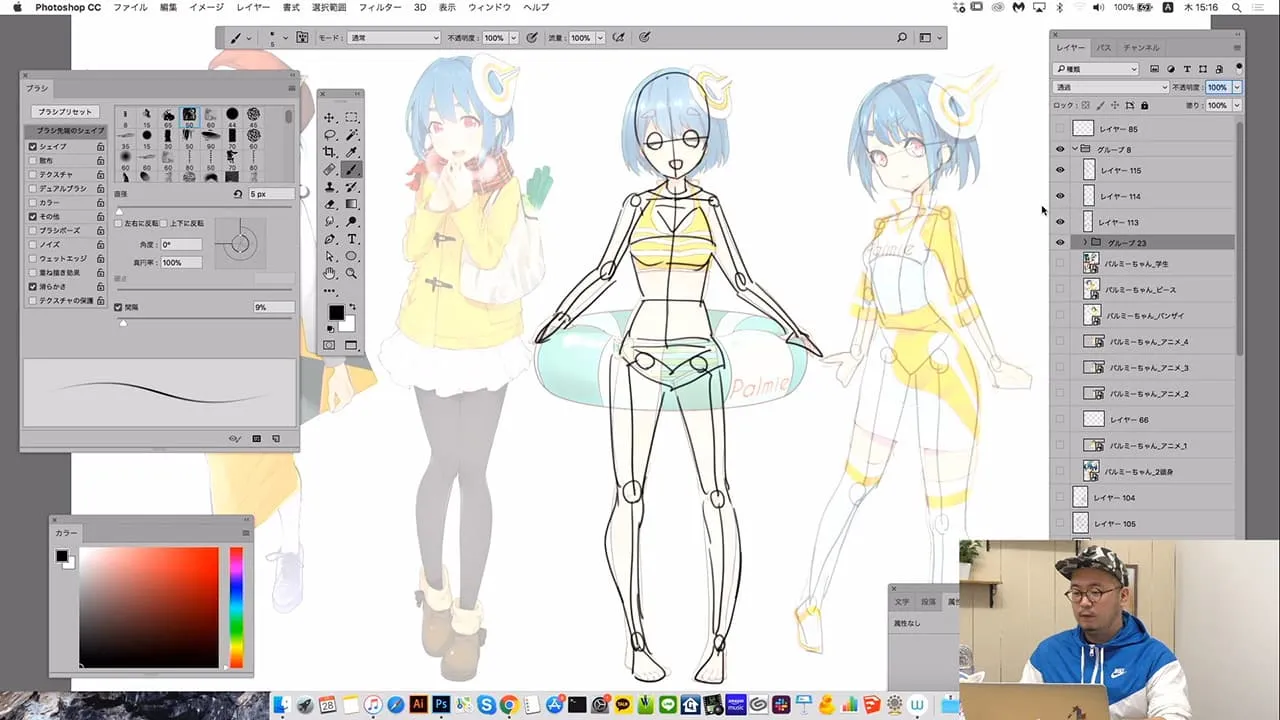
Task: Open the blend mode dropdown showing 通過
Action: 1110,87
